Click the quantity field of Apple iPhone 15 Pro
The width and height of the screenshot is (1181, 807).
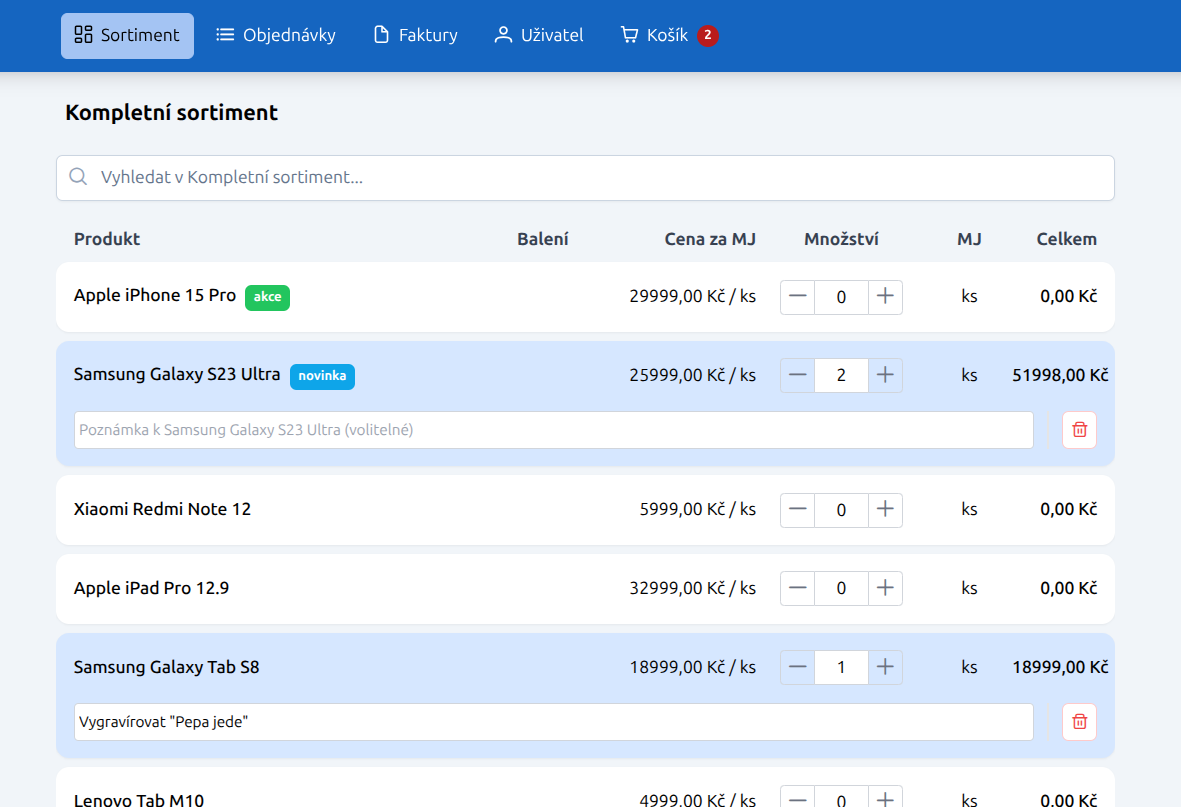[841, 297]
